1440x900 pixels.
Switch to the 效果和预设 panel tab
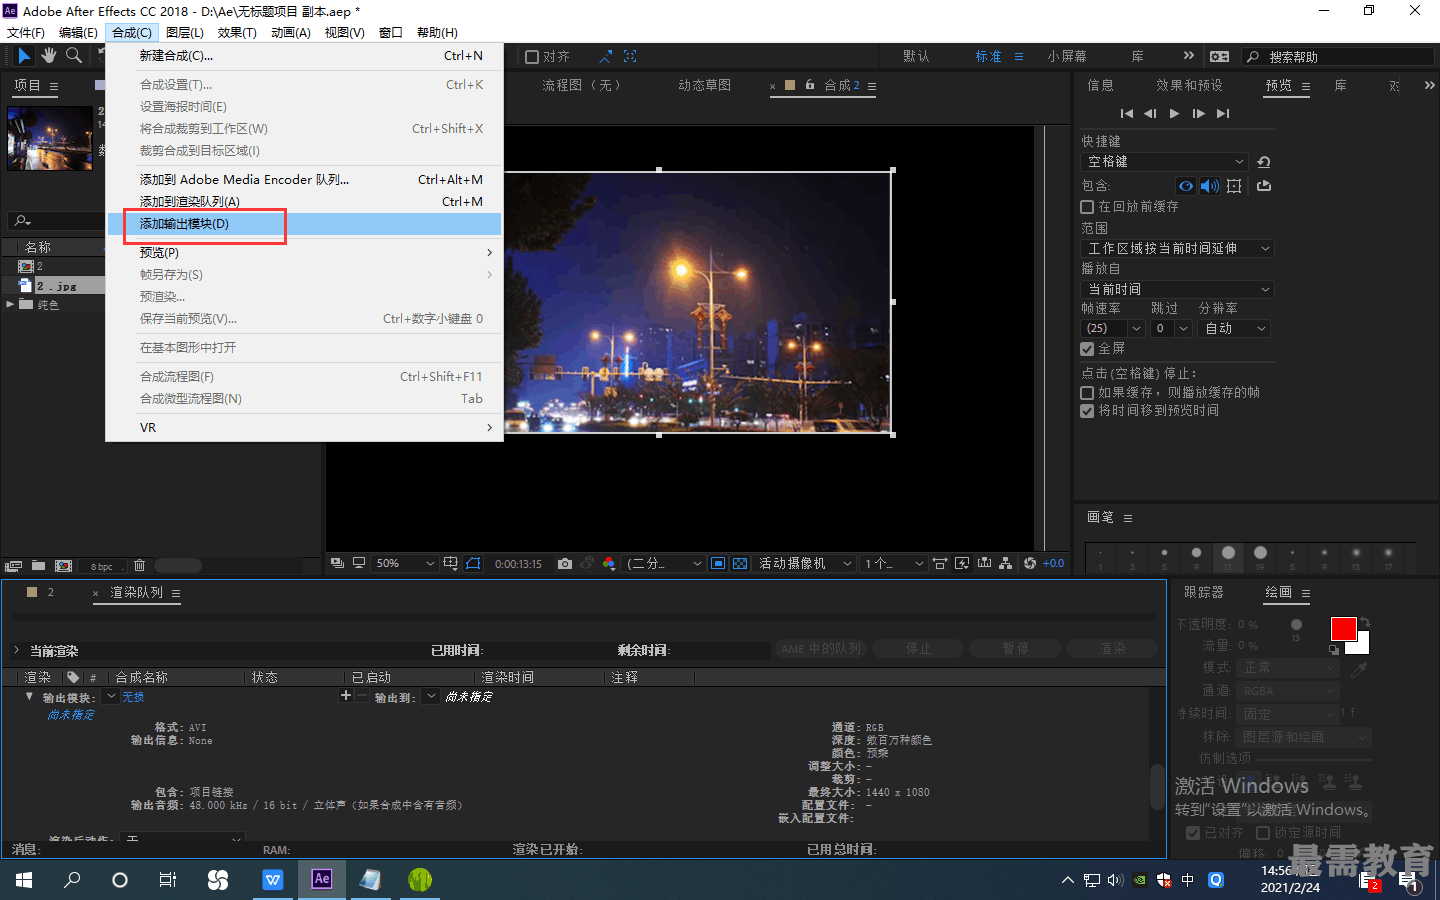point(1189,86)
